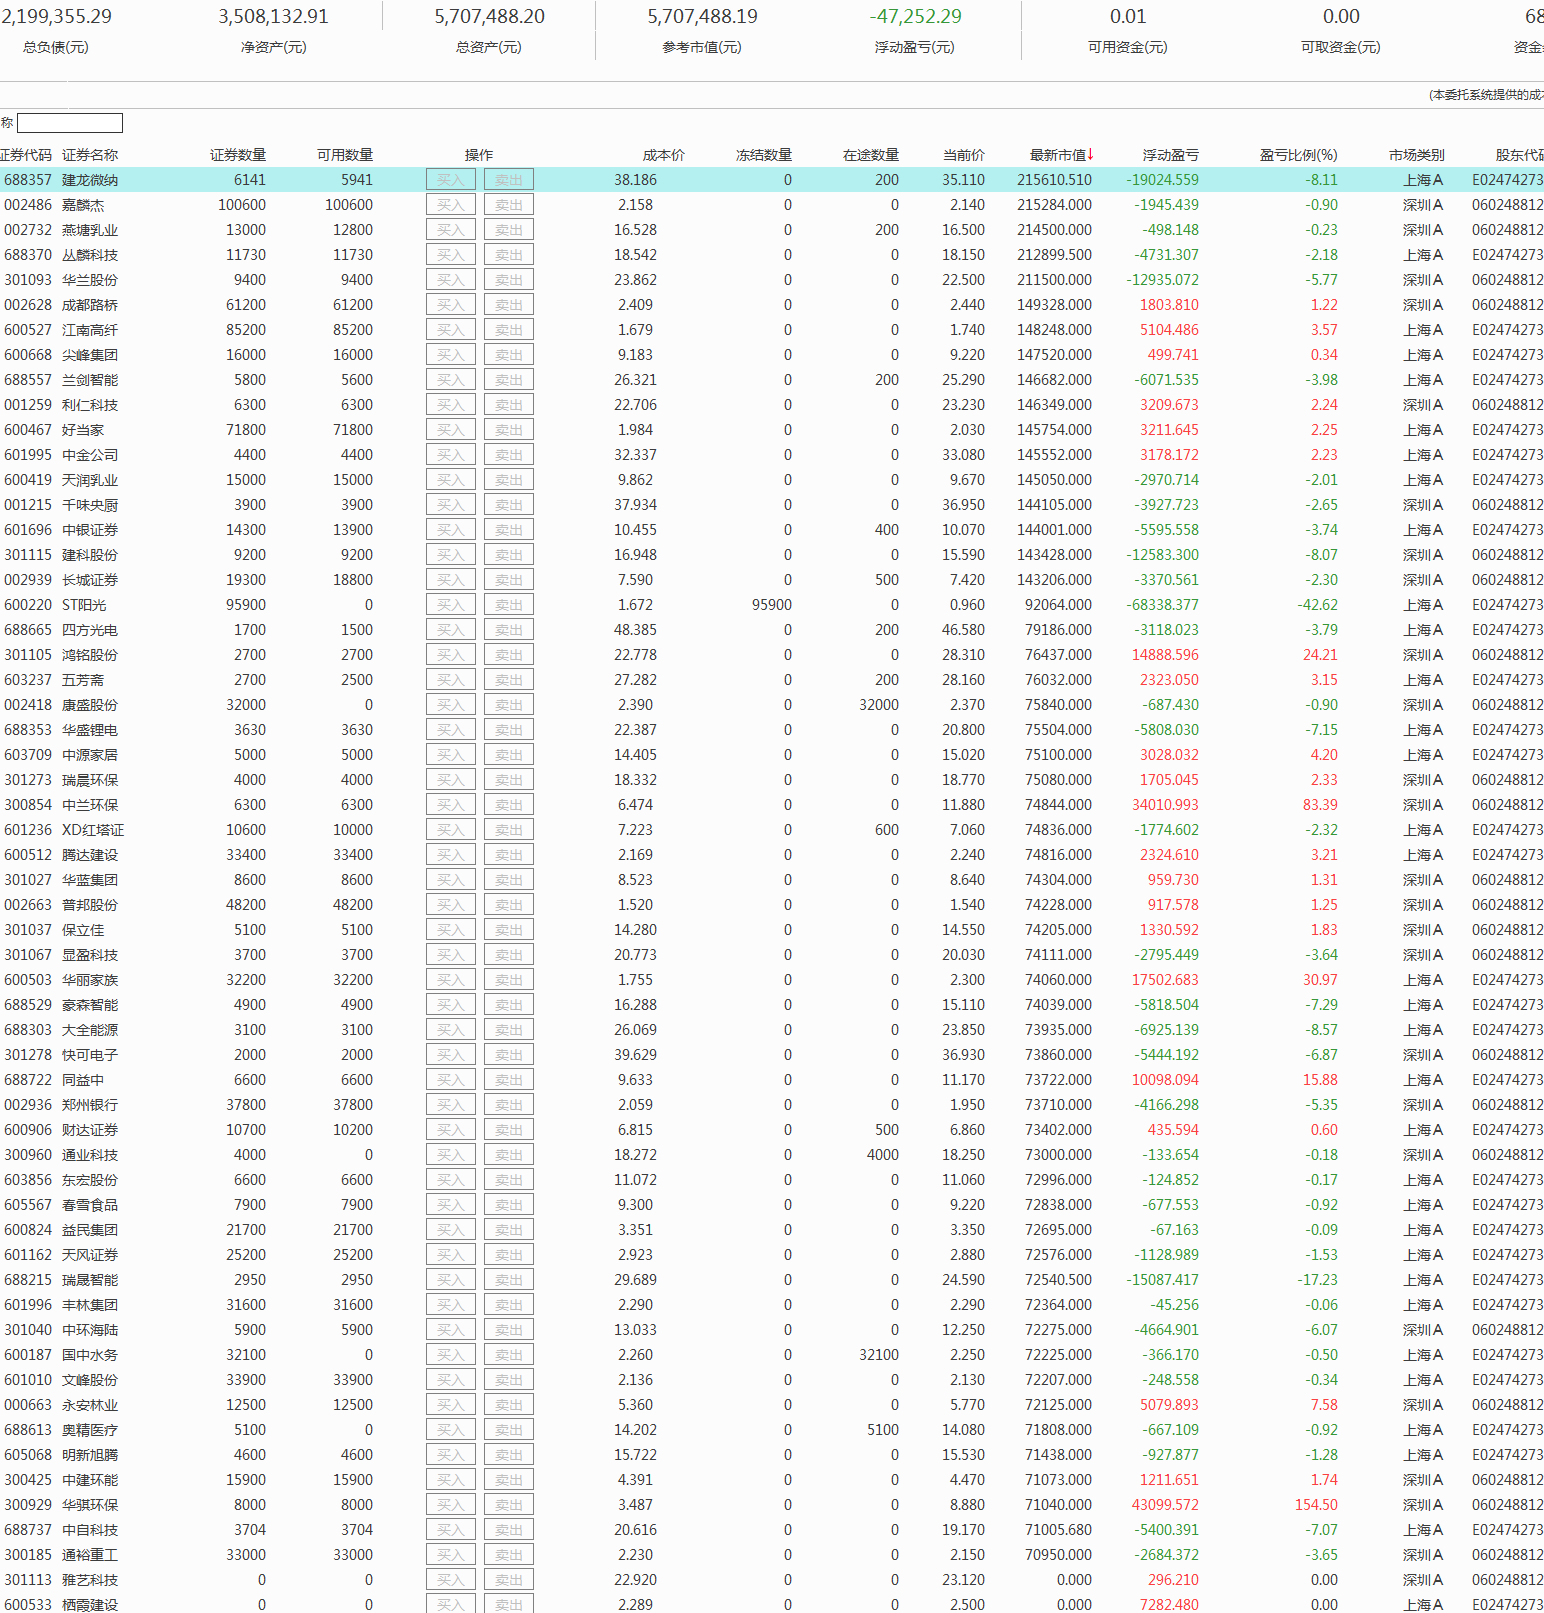The width and height of the screenshot is (1544, 1613).
Task: Click 卖出 for 301113 雅艺科技
Action: tap(509, 1580)
